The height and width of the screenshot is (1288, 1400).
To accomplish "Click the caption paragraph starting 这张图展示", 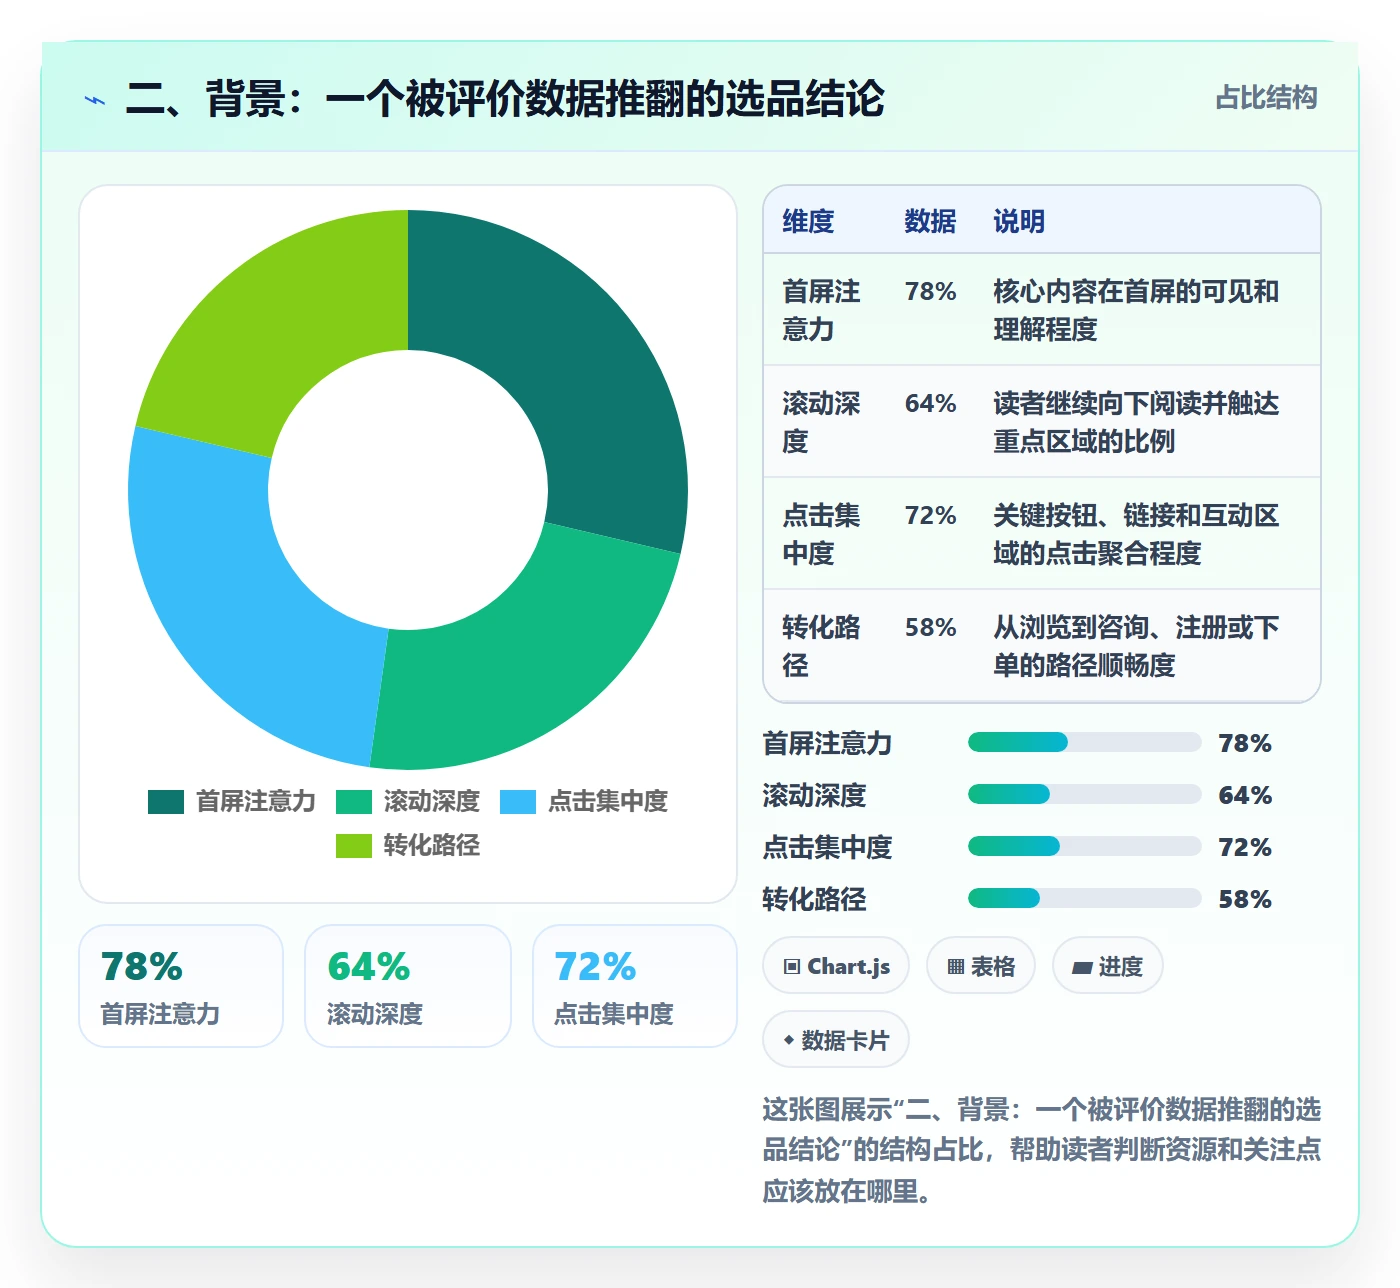I will (1042, 1150).
